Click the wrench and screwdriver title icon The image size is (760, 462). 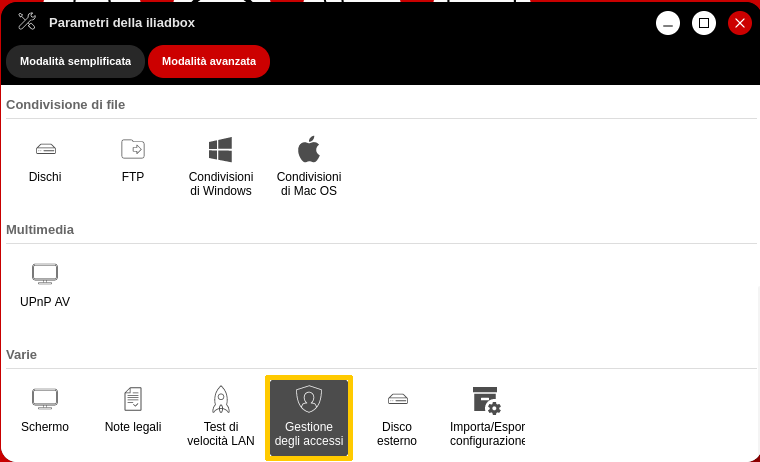(27, 22)
